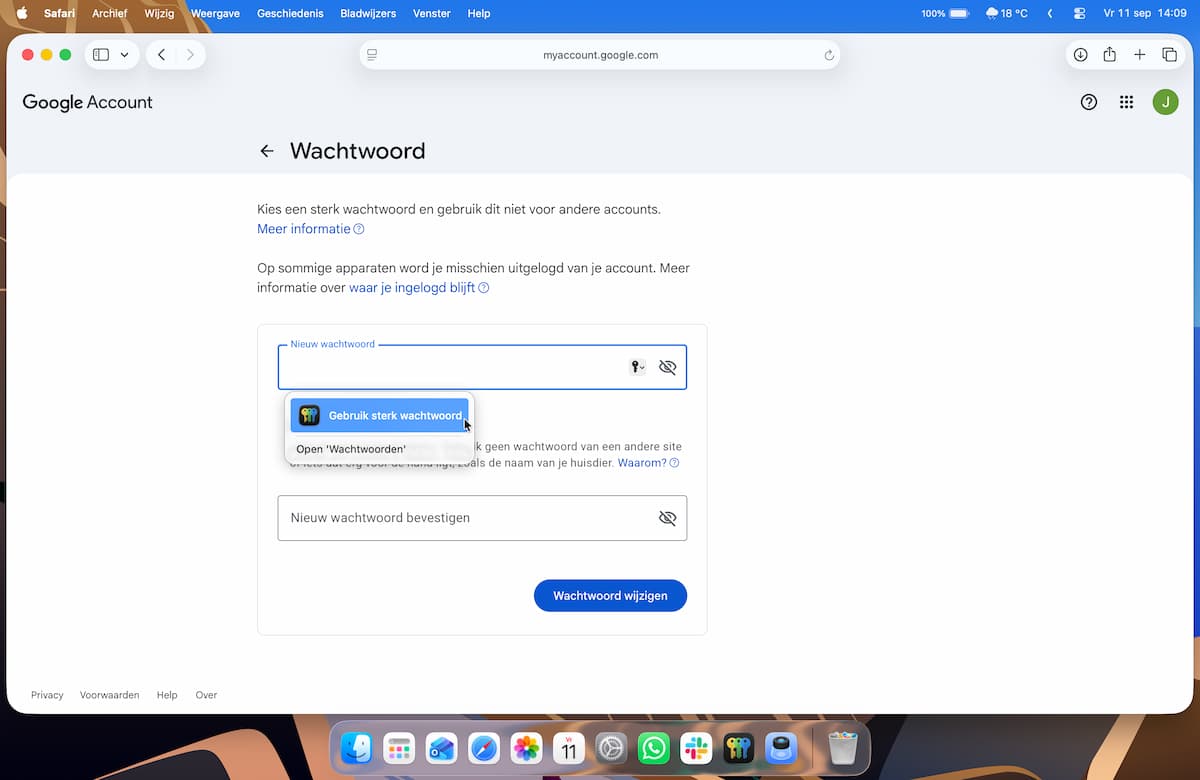The image size is (1200, 780).
Task: Open Over footer link
Action: click(x=206, y=695)
